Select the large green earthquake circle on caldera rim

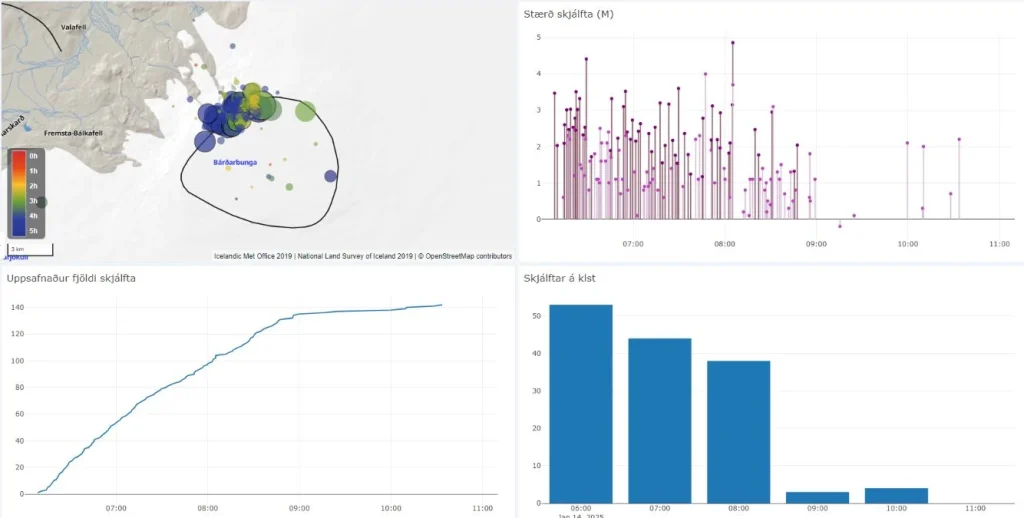tap(305, 112)
